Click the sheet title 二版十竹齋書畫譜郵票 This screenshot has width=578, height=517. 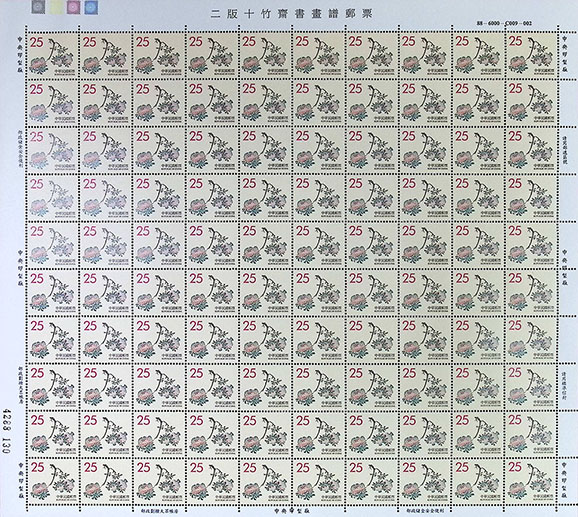point(292,14)
